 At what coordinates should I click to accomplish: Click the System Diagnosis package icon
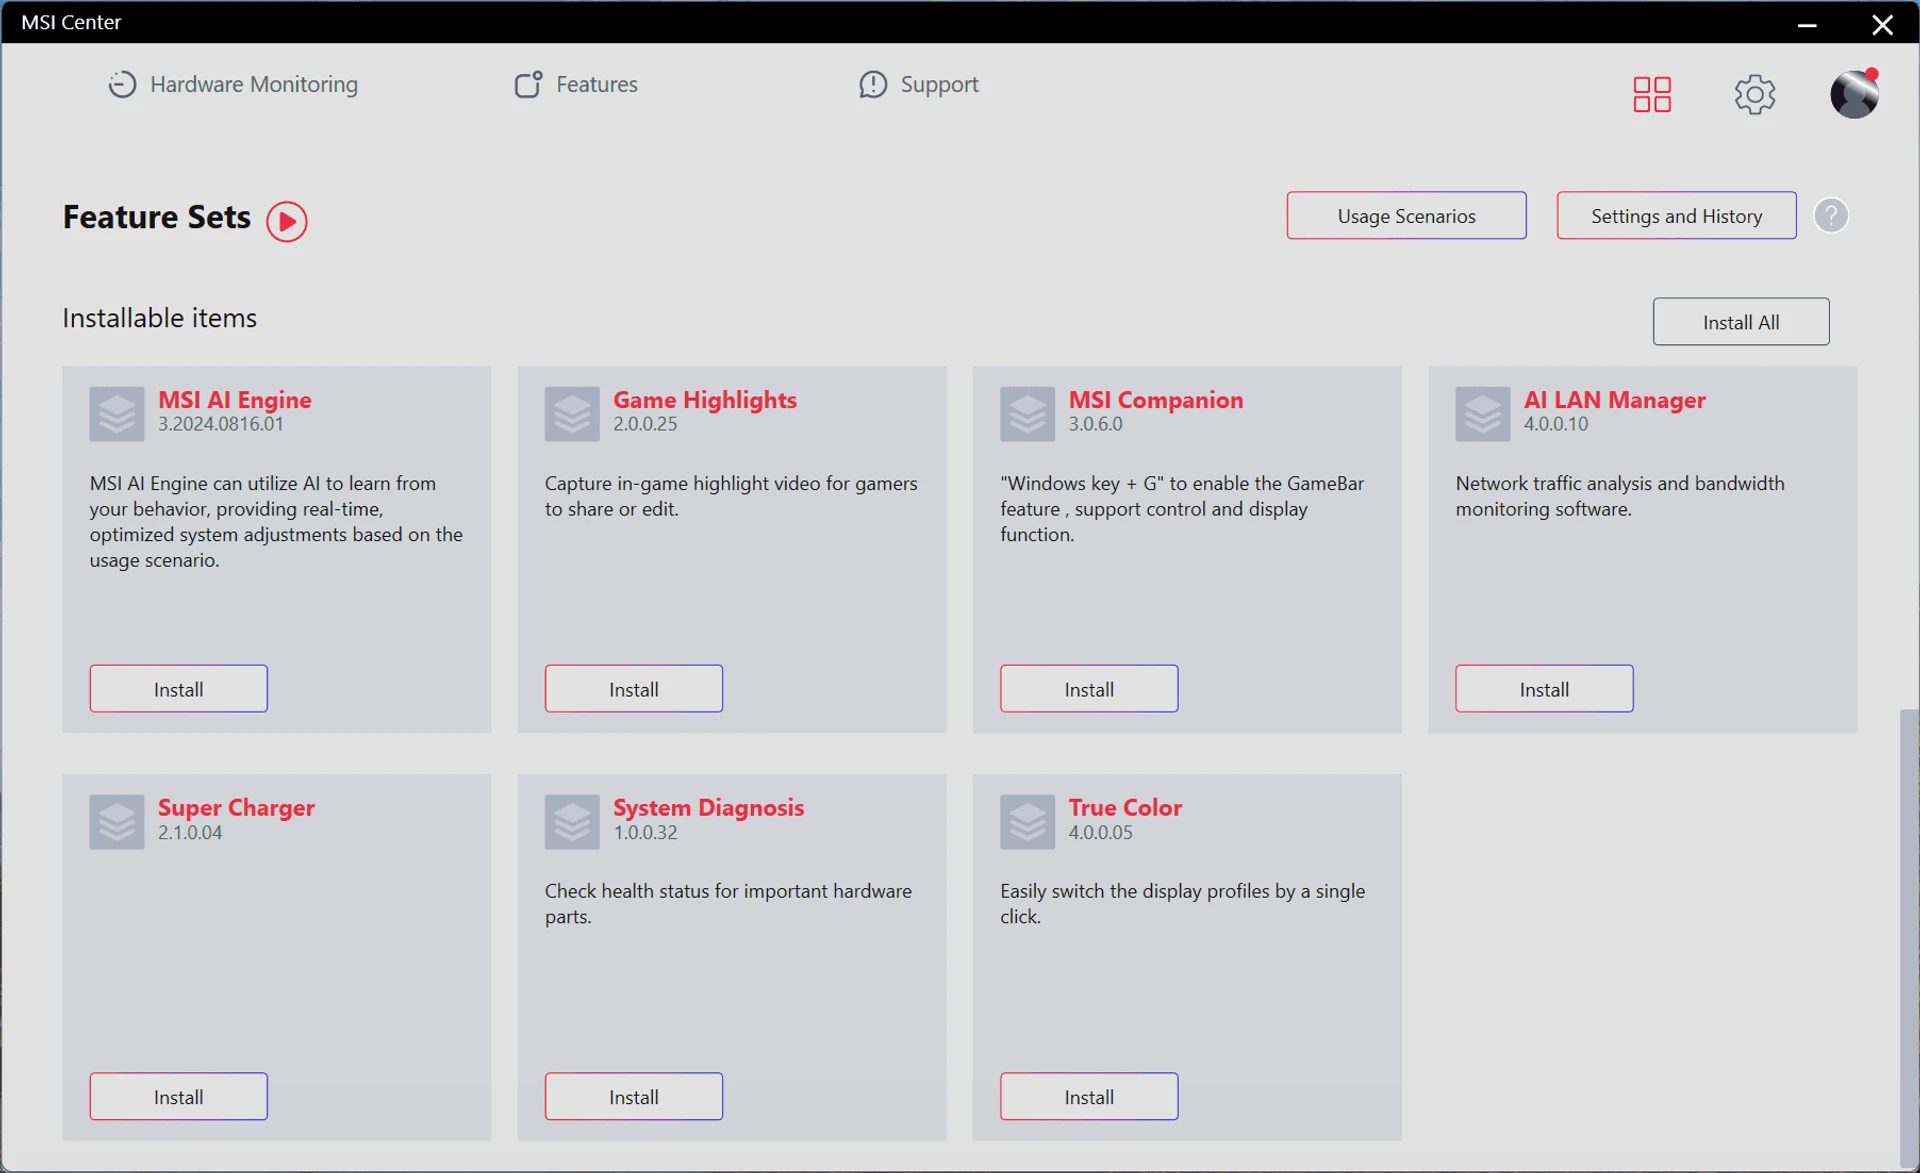pos(572,821)
